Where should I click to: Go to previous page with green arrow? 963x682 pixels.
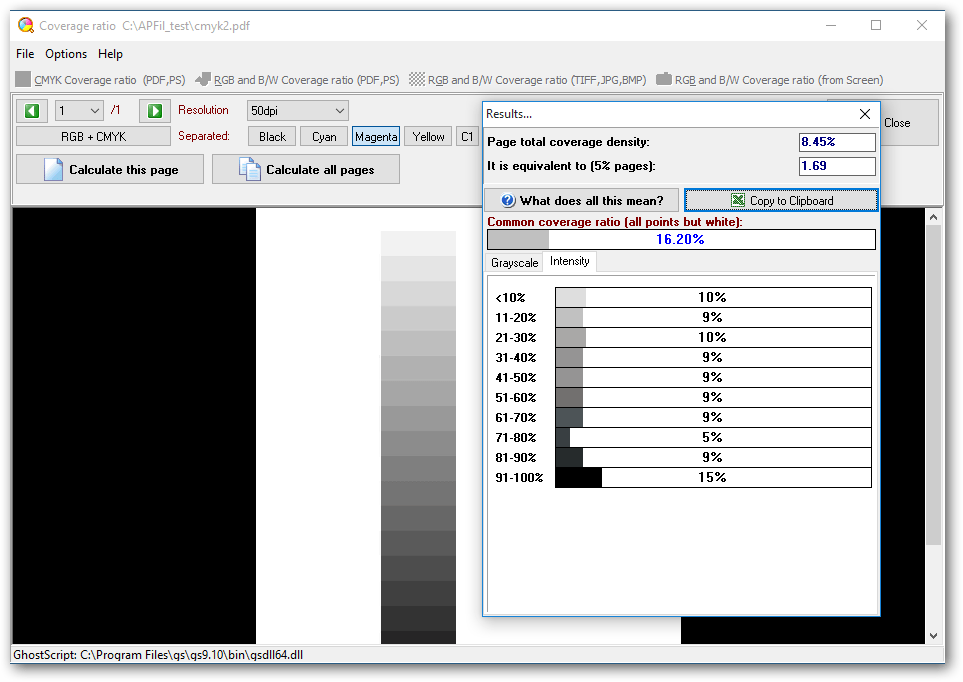31,110
